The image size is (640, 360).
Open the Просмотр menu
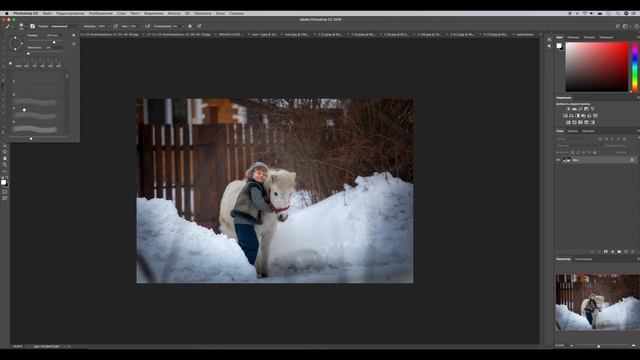pyautogui.click(x=203, y=13)
